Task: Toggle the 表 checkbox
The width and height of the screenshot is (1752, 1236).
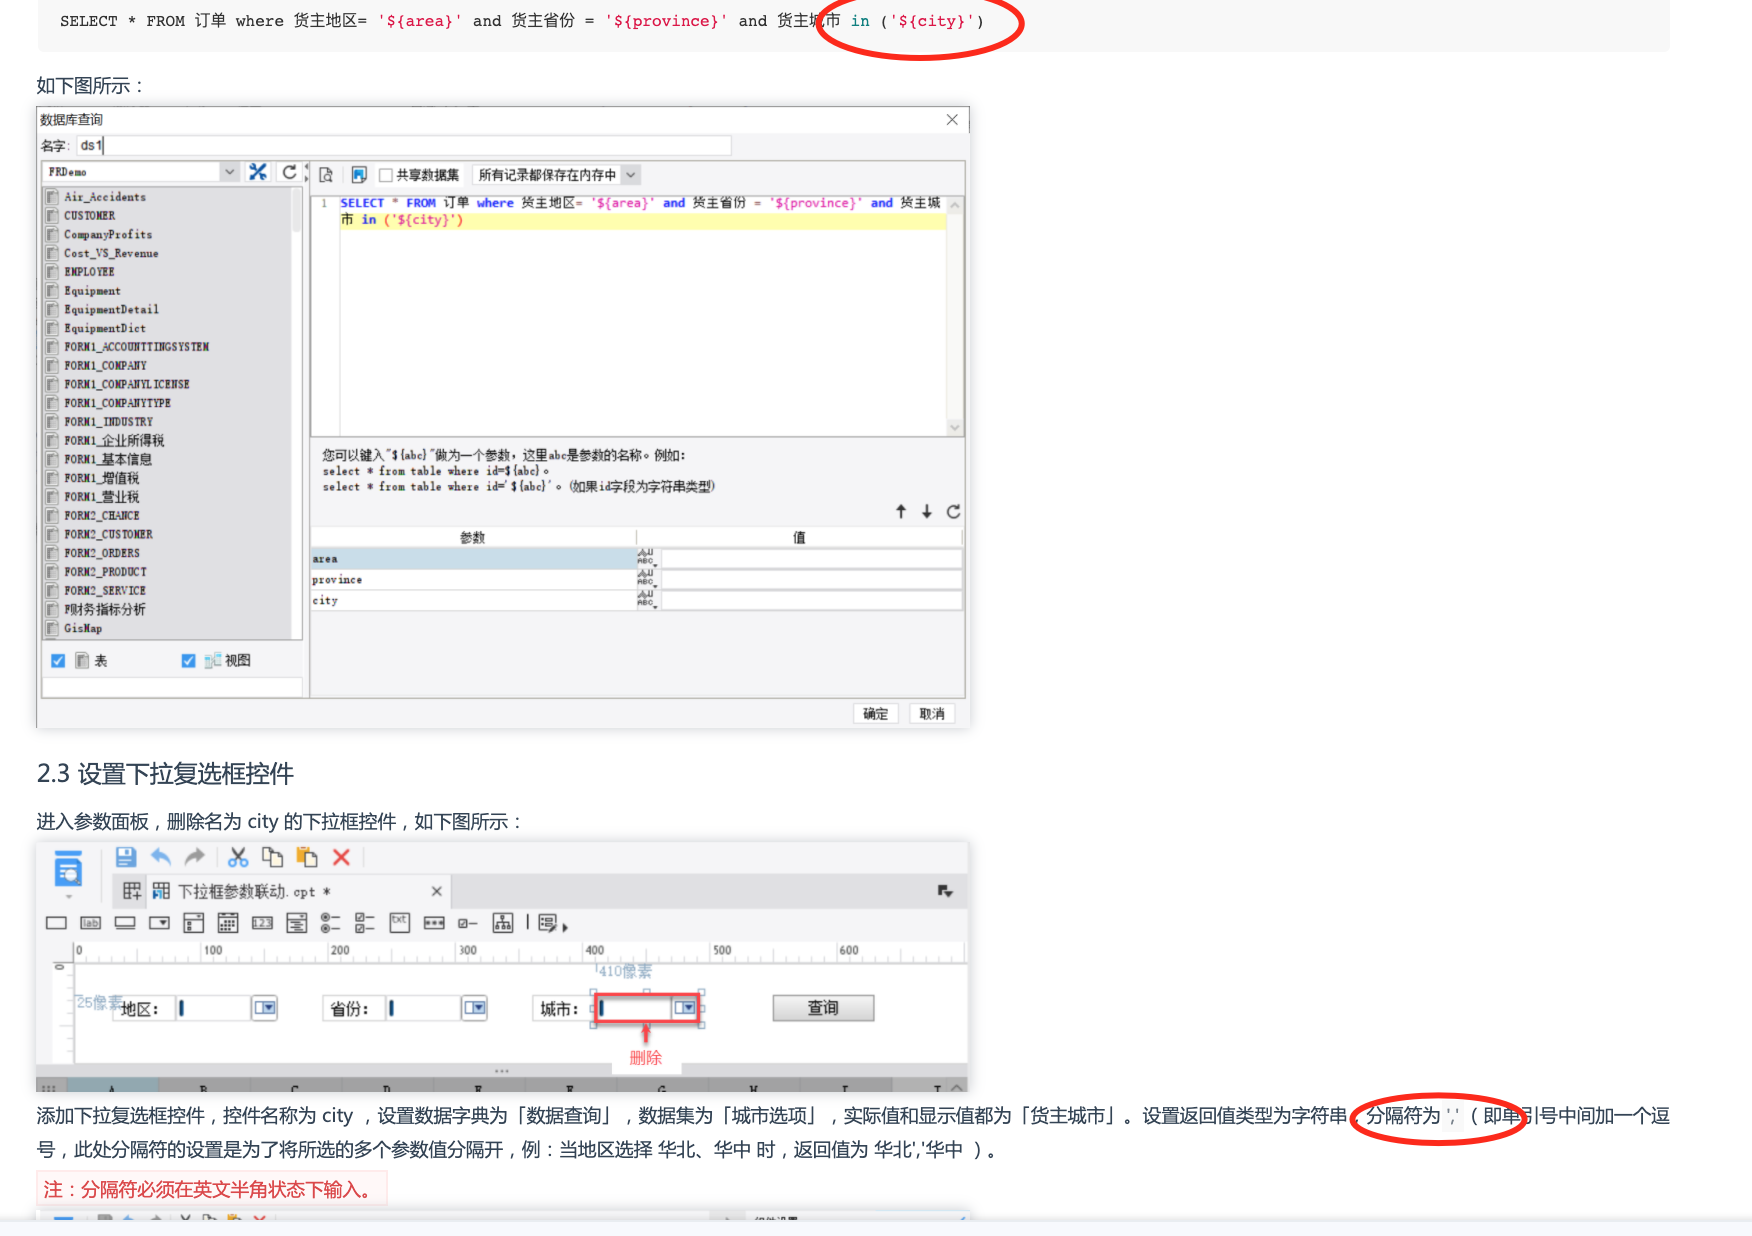Action: coord(58,661)
